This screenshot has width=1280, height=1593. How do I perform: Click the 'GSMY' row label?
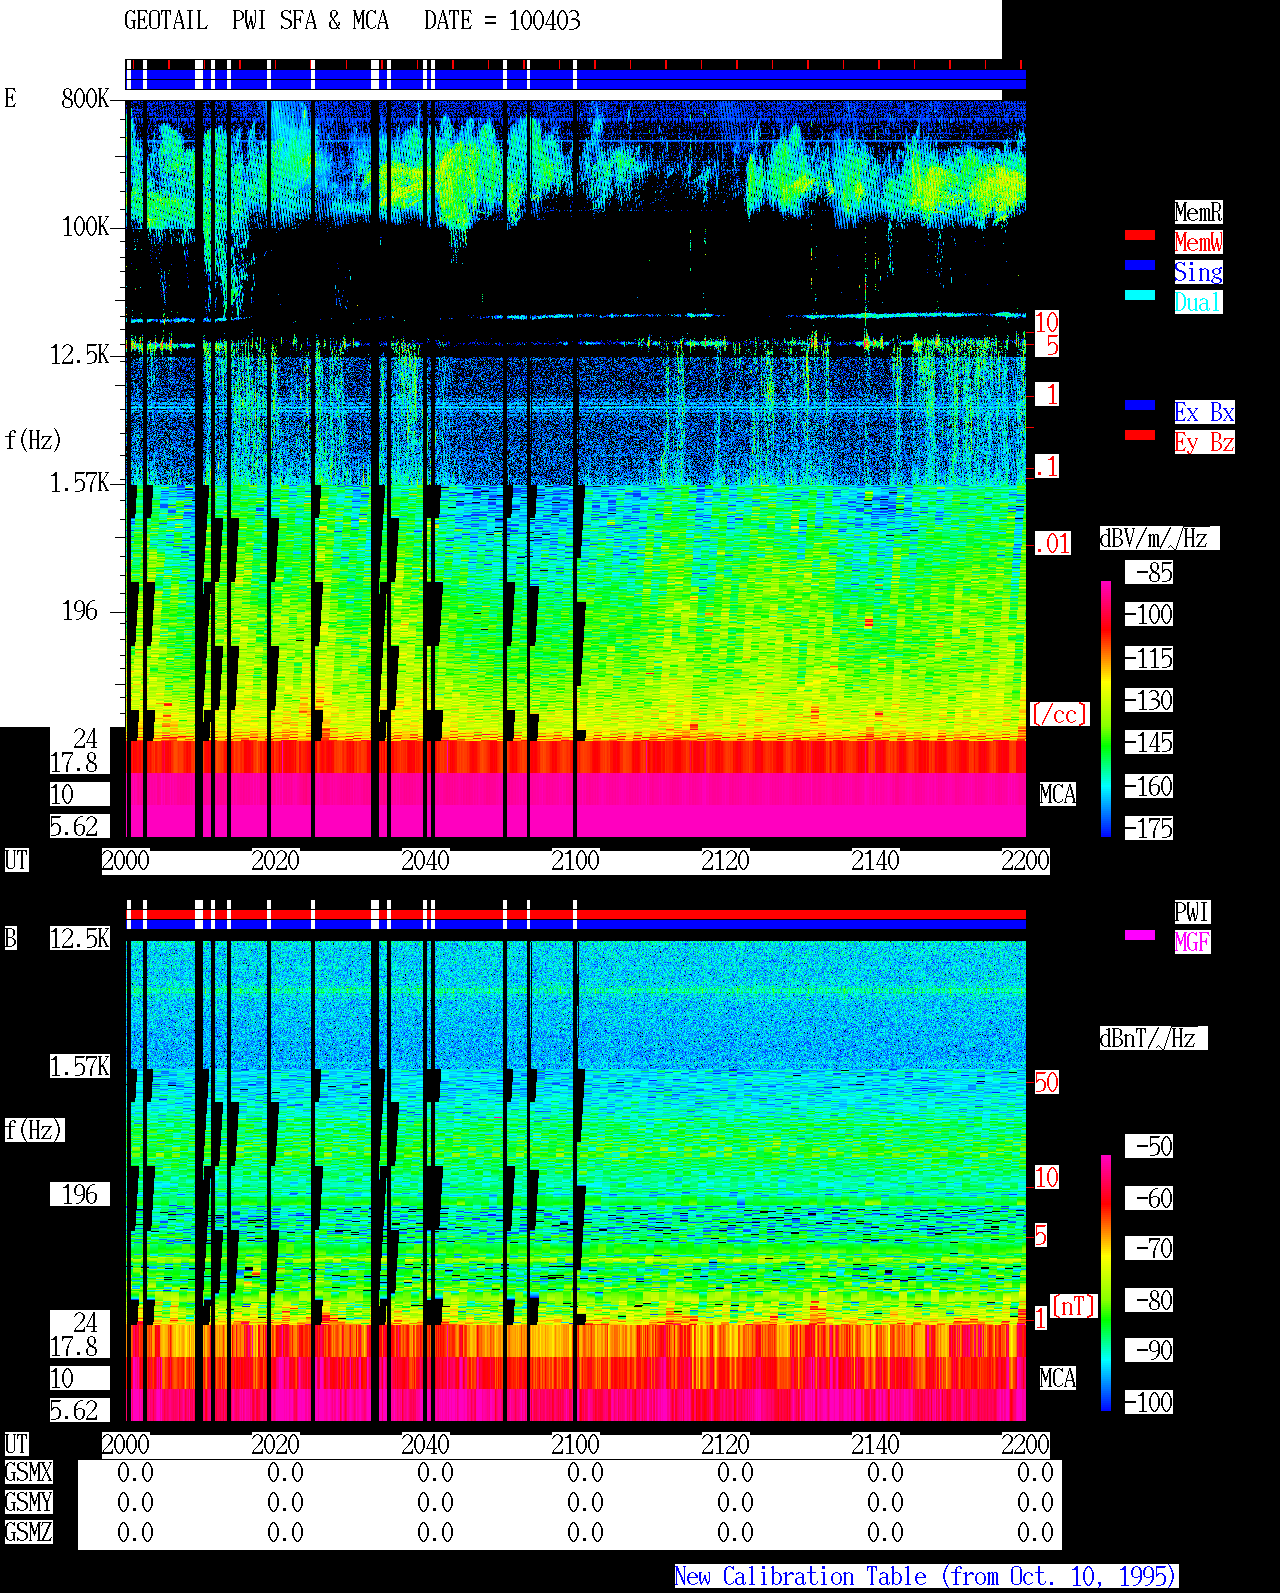click(28, 1502)
